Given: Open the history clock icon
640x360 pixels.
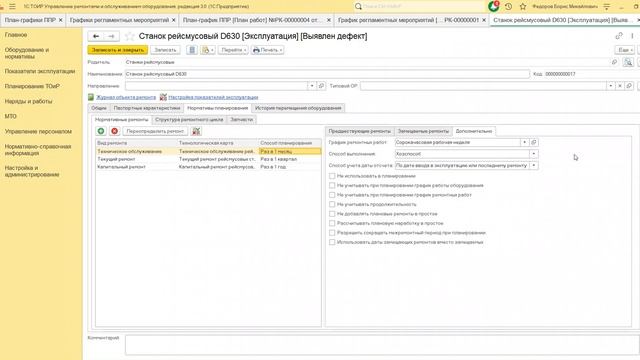Looking at the screenshot, I should coord(509,7).
